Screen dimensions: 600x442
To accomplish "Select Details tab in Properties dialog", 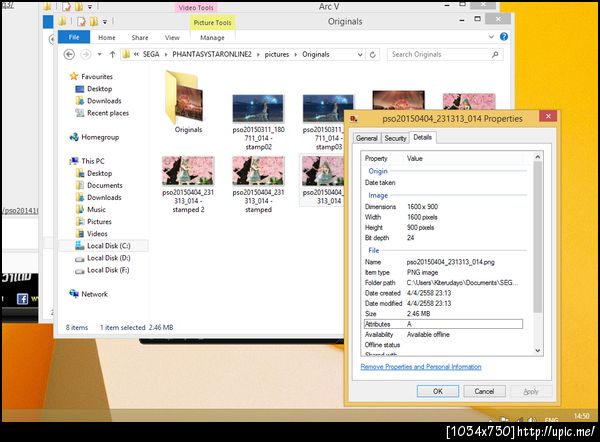I will [x=422, y=137].
